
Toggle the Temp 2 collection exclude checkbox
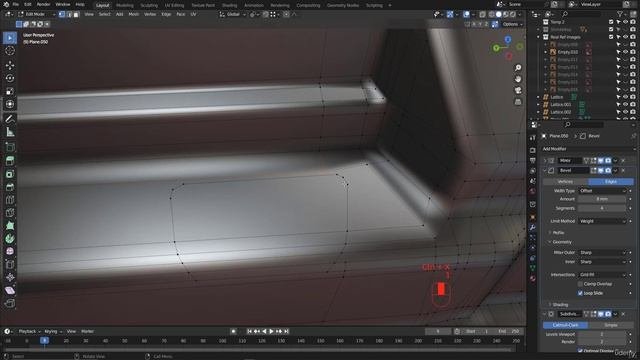point(611,22)
